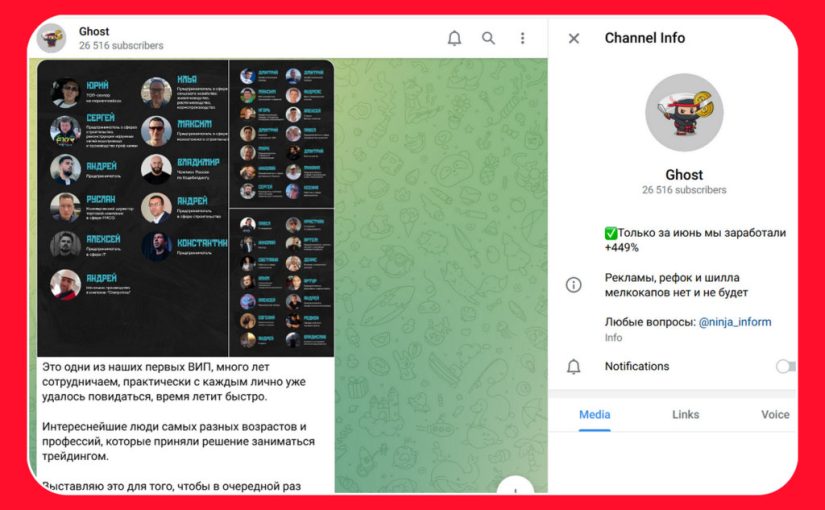This screenshot has width=825, height=510.
Task: Mute channel using header bell icon
Action: (454, 38)
